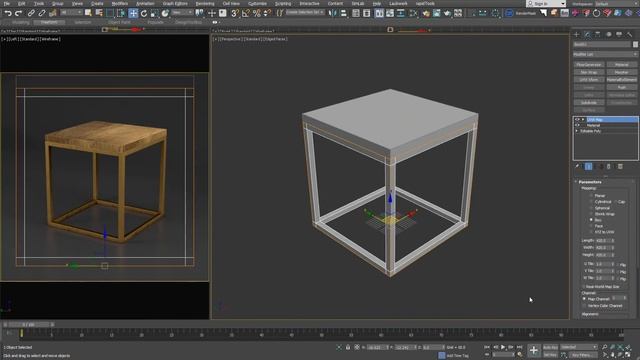Click the Redo arrow icon

point(18,13)
